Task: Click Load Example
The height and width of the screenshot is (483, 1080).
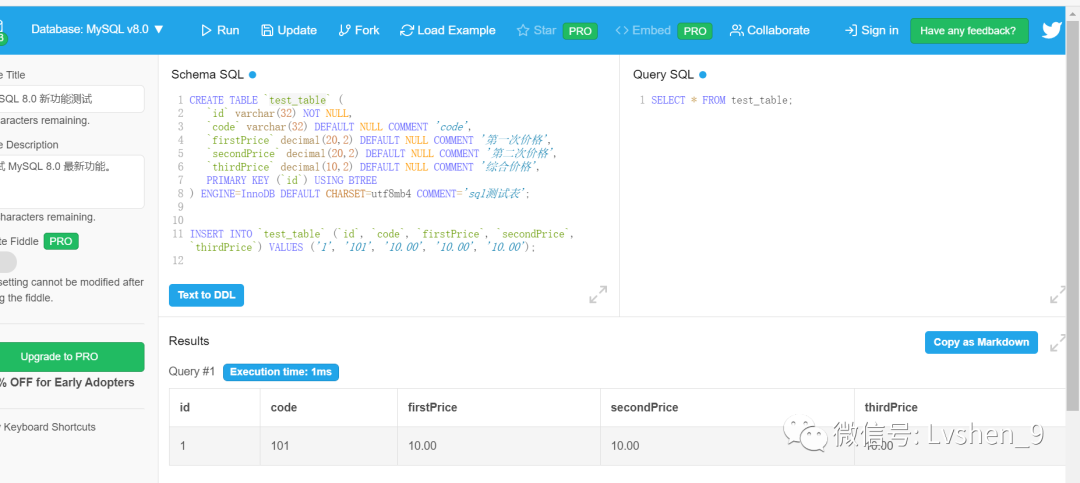Action: [x=448, y=30]
